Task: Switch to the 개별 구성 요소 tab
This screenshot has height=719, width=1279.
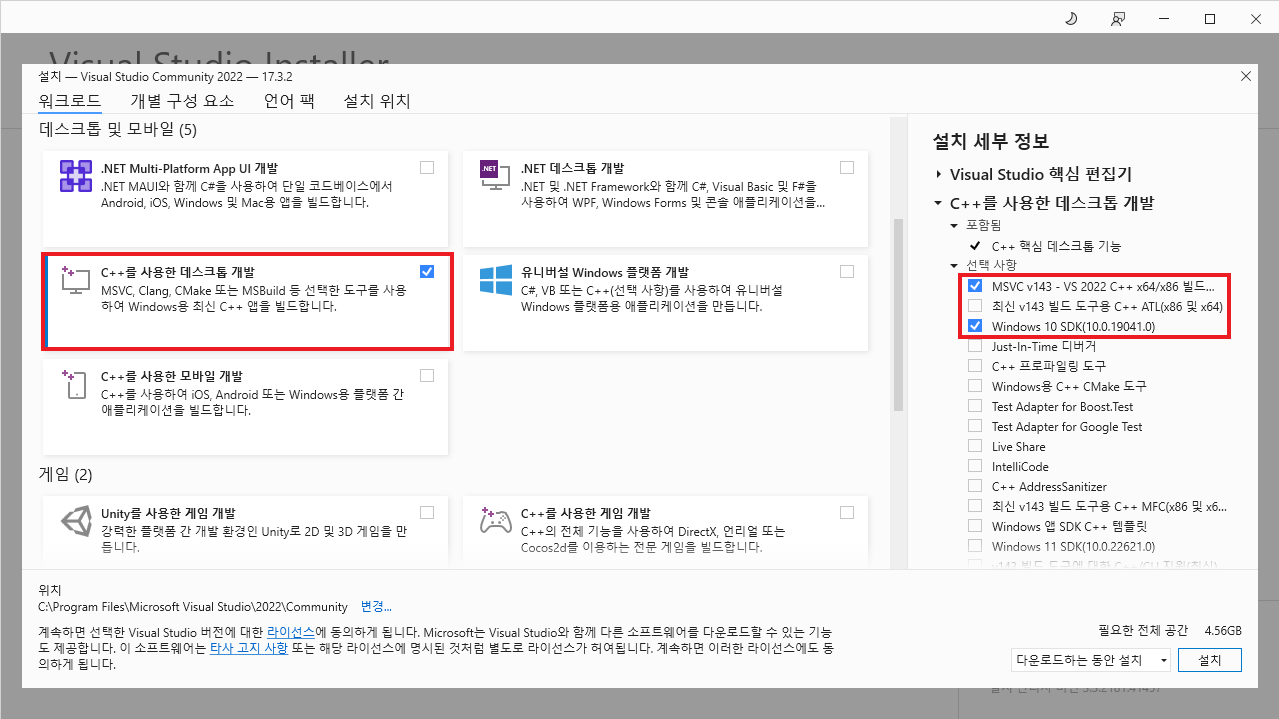Action: coord(182,101)
